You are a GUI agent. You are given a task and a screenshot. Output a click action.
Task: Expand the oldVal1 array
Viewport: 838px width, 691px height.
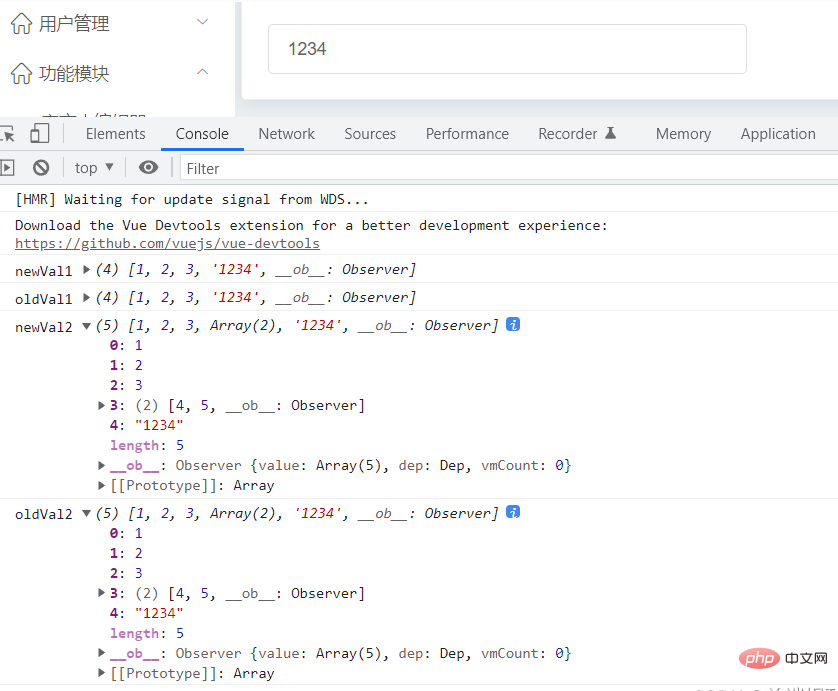[86, 297]
